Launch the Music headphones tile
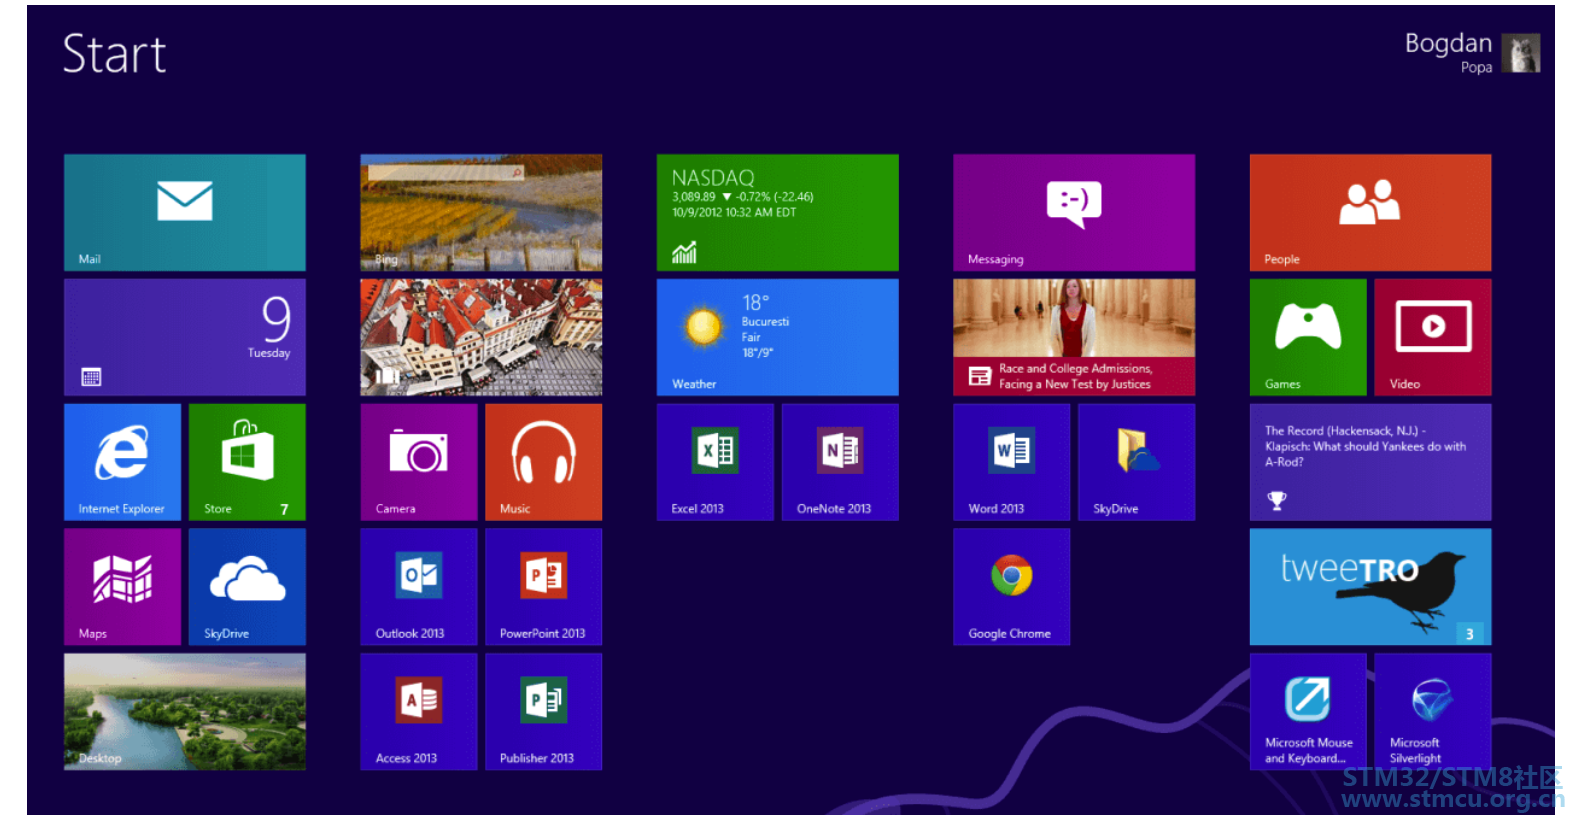Viewport: 1574px width, 822px height. coord(544,462)
